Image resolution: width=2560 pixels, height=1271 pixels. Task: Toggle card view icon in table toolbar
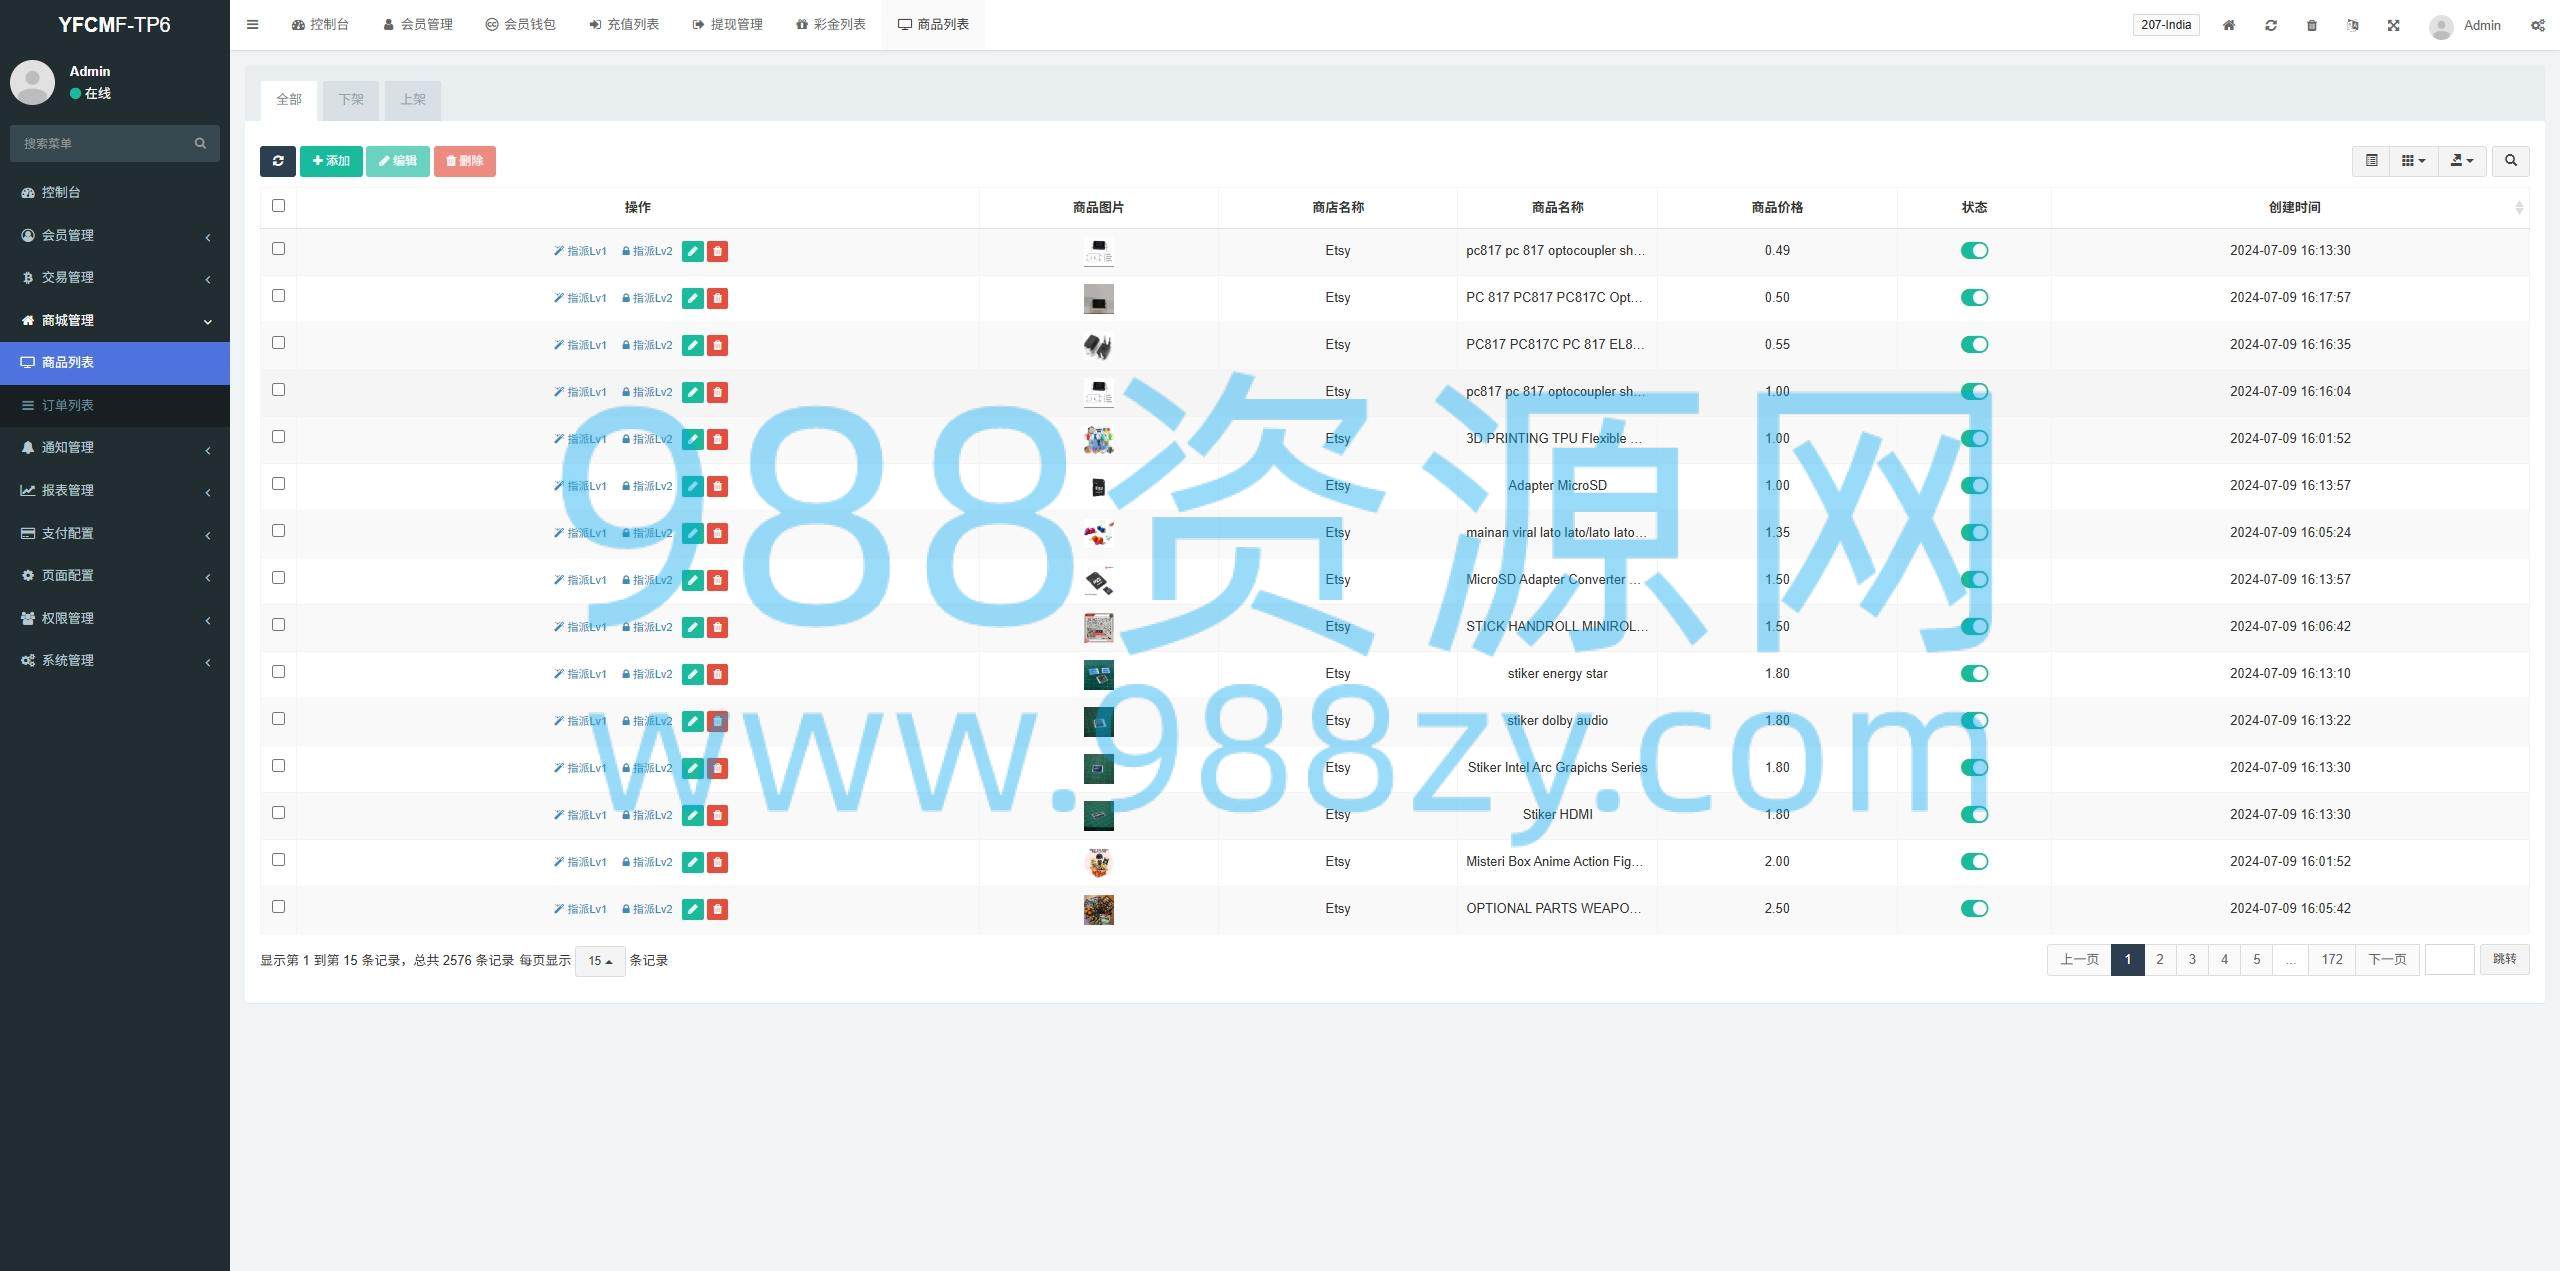[2371, 161]
